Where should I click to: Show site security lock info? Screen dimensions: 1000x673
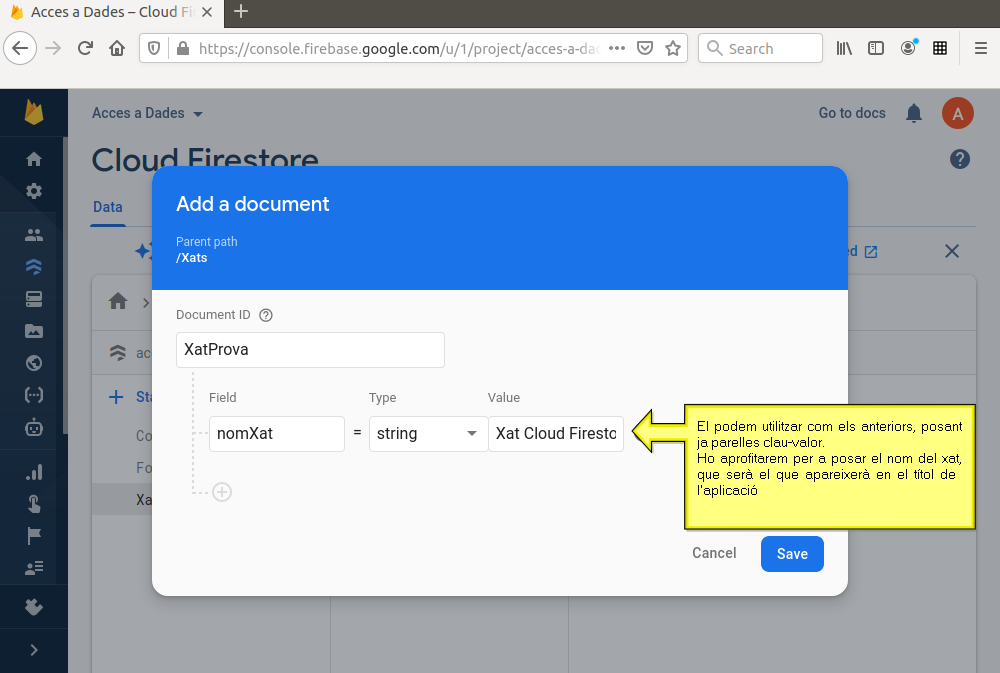[x=182, y=48]
